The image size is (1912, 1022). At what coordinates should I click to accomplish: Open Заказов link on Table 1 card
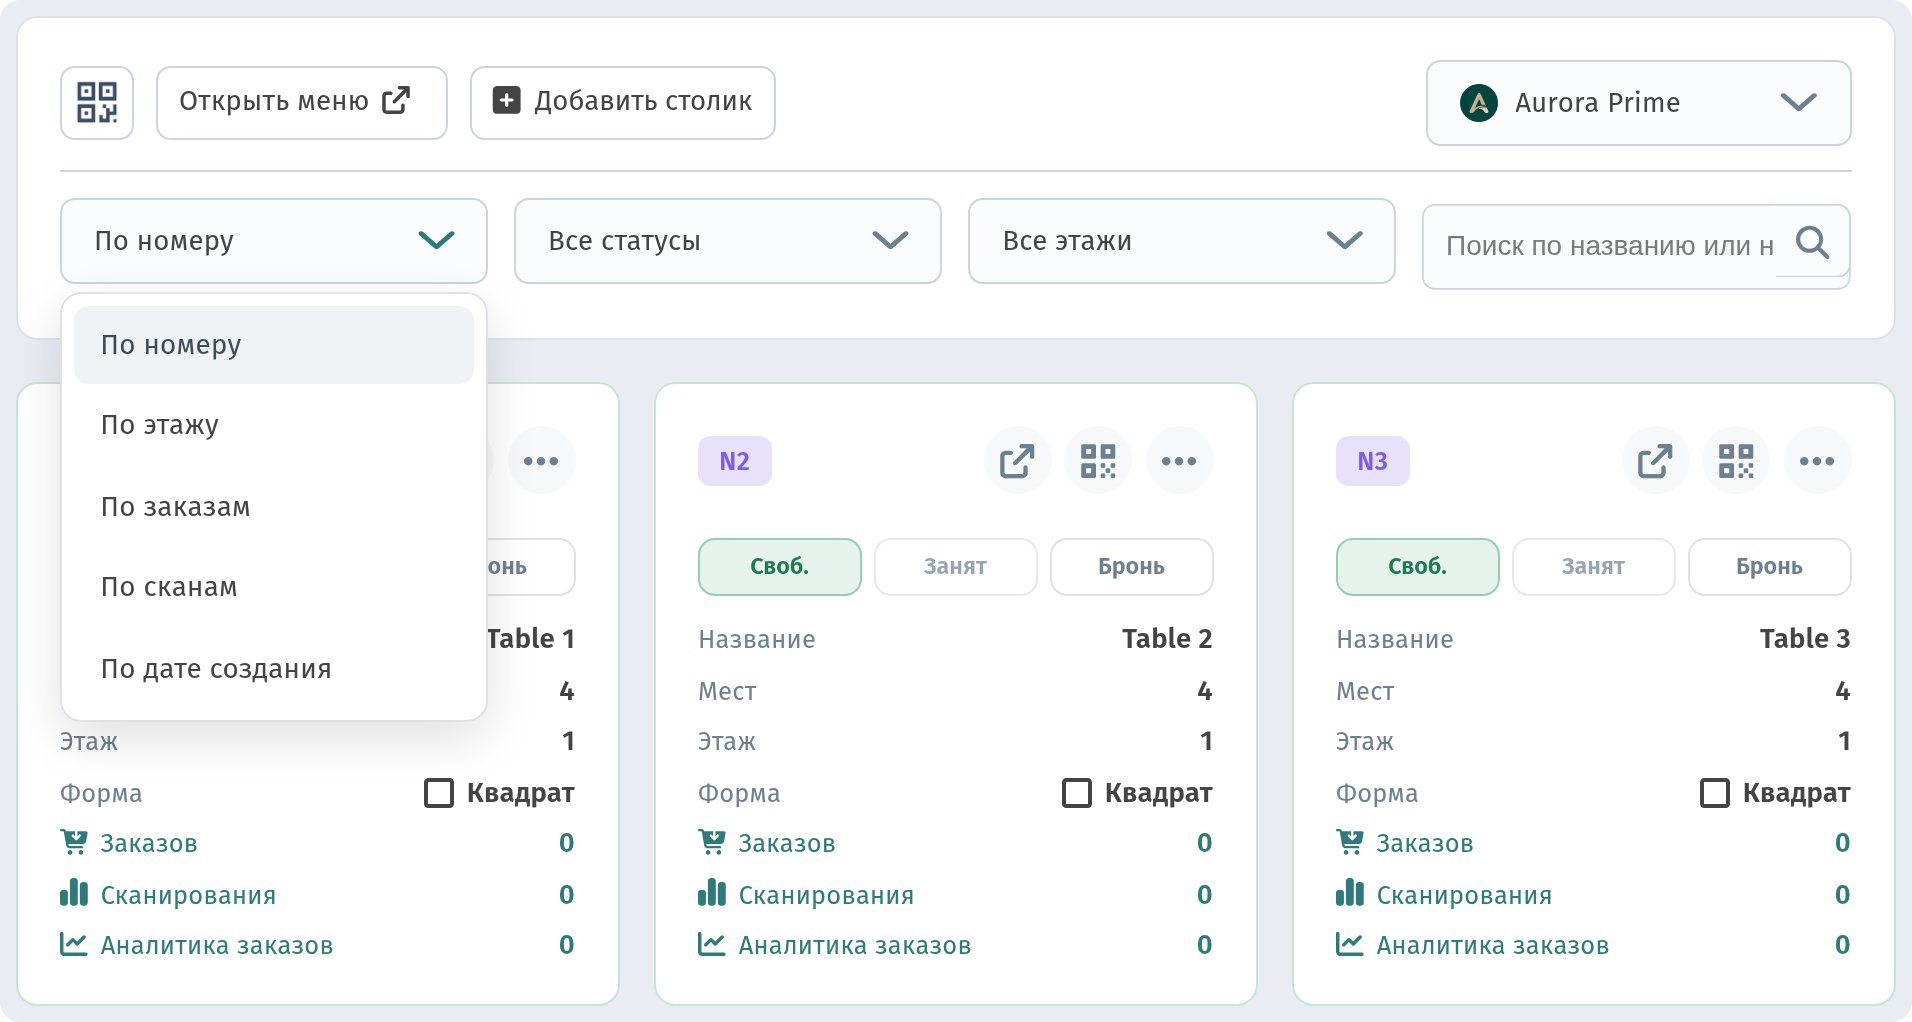coord(149,843)
